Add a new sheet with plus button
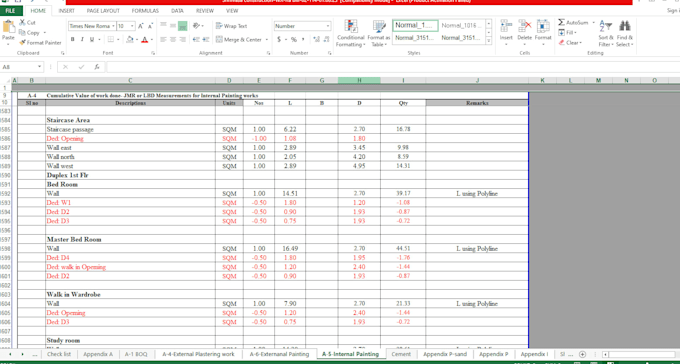The height and width of the screenshot is (364, 680). click(x=582, y=354)
